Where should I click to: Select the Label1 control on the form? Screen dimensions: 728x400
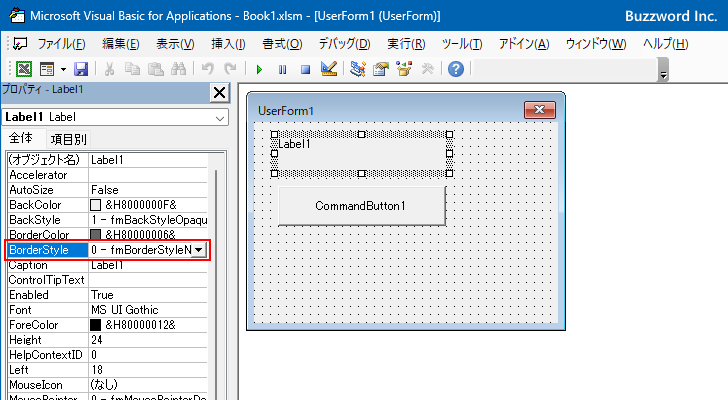[x=362, y=154]
